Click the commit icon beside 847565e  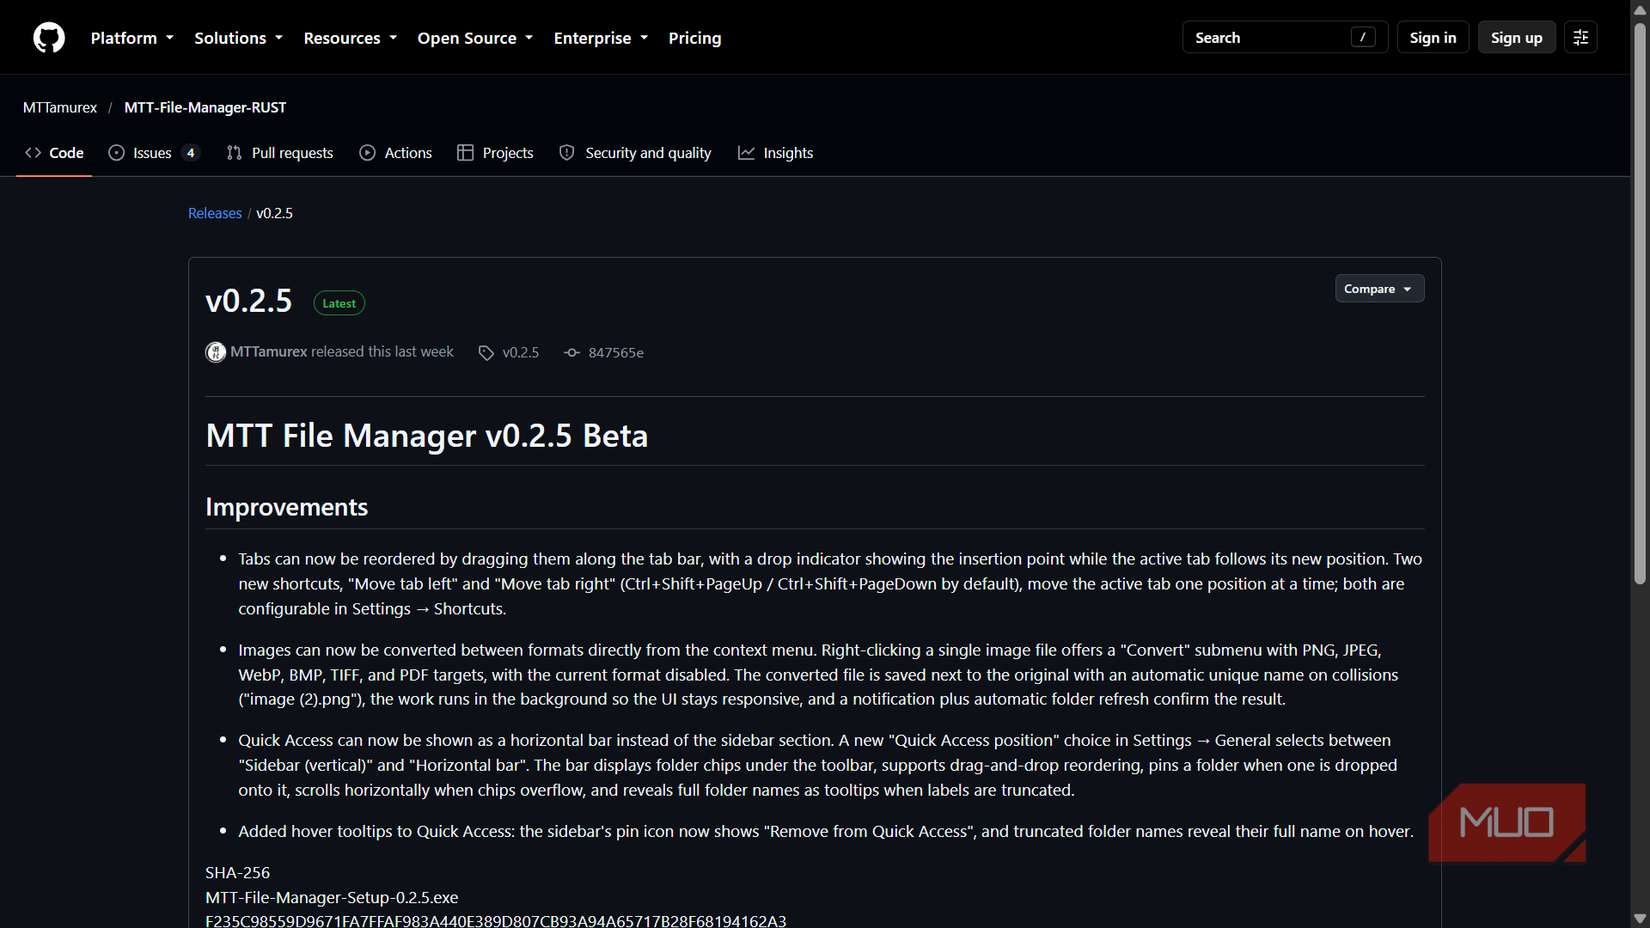pos(572,353)
